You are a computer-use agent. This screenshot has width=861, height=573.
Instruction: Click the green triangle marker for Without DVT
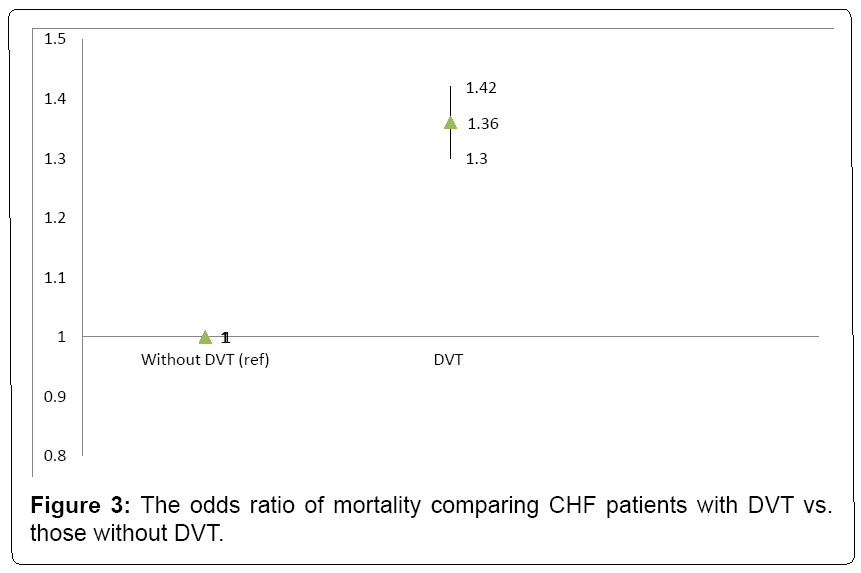[205, 337]
